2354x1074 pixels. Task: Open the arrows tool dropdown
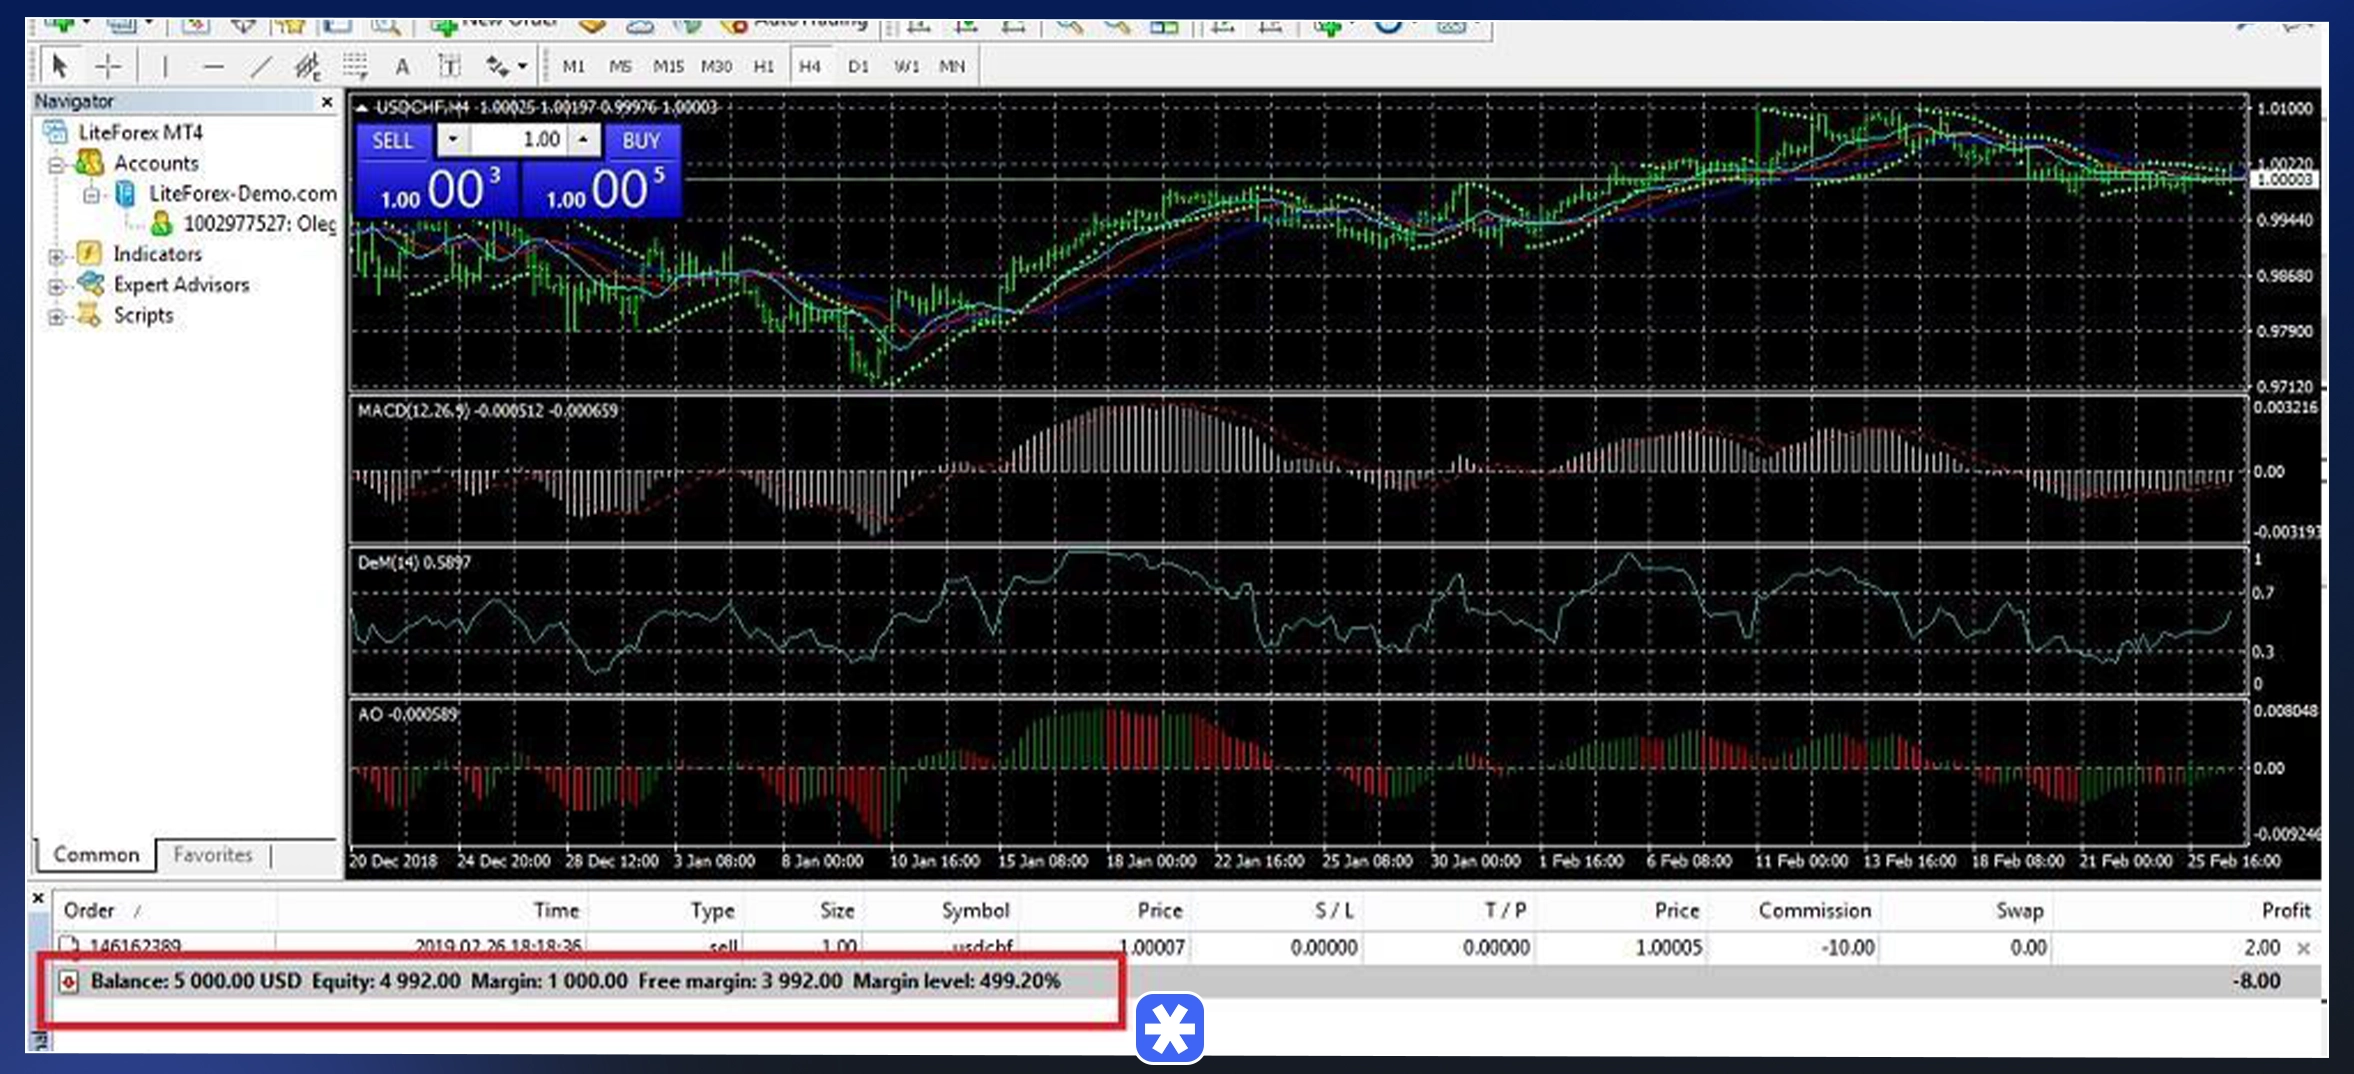tap(522, 67)
